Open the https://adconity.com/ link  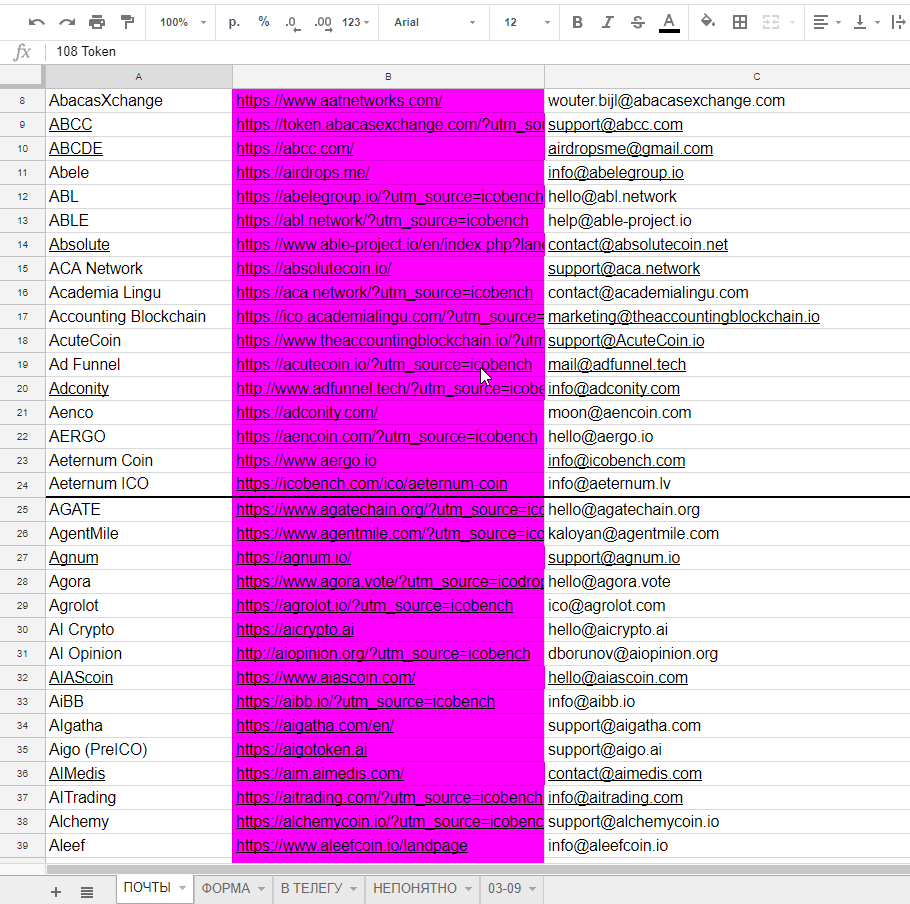(x=307, y=413)
